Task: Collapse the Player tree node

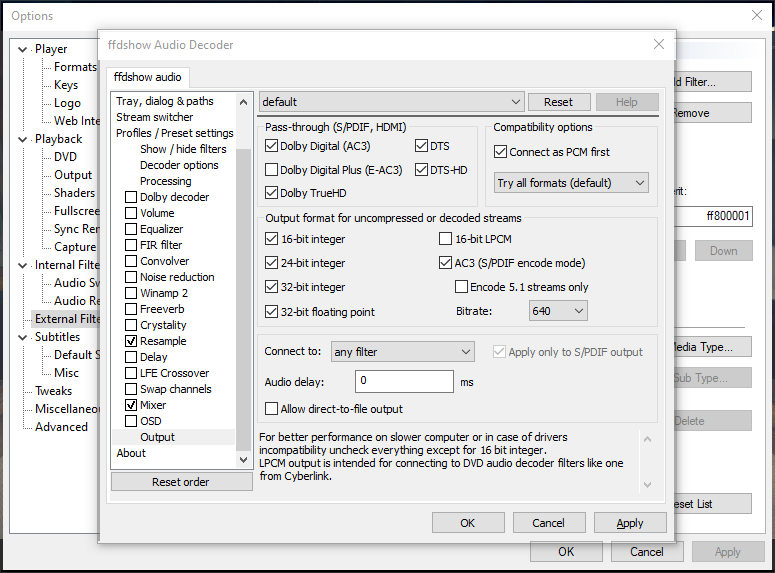Action: (22, 49)
